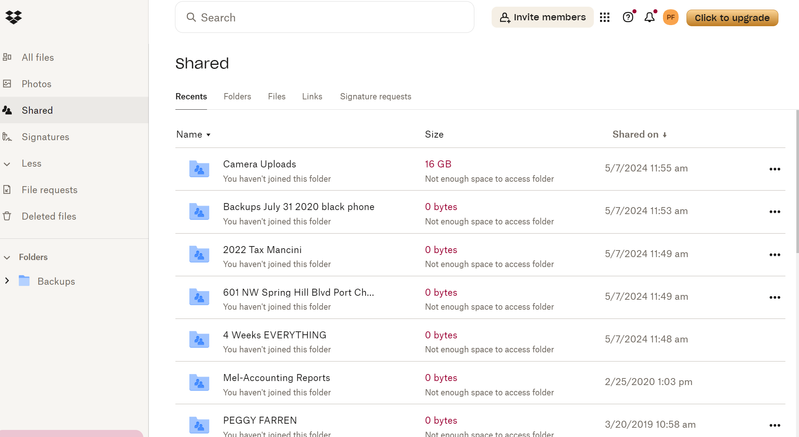Open the Name column sort dropdown

(194, 134)
